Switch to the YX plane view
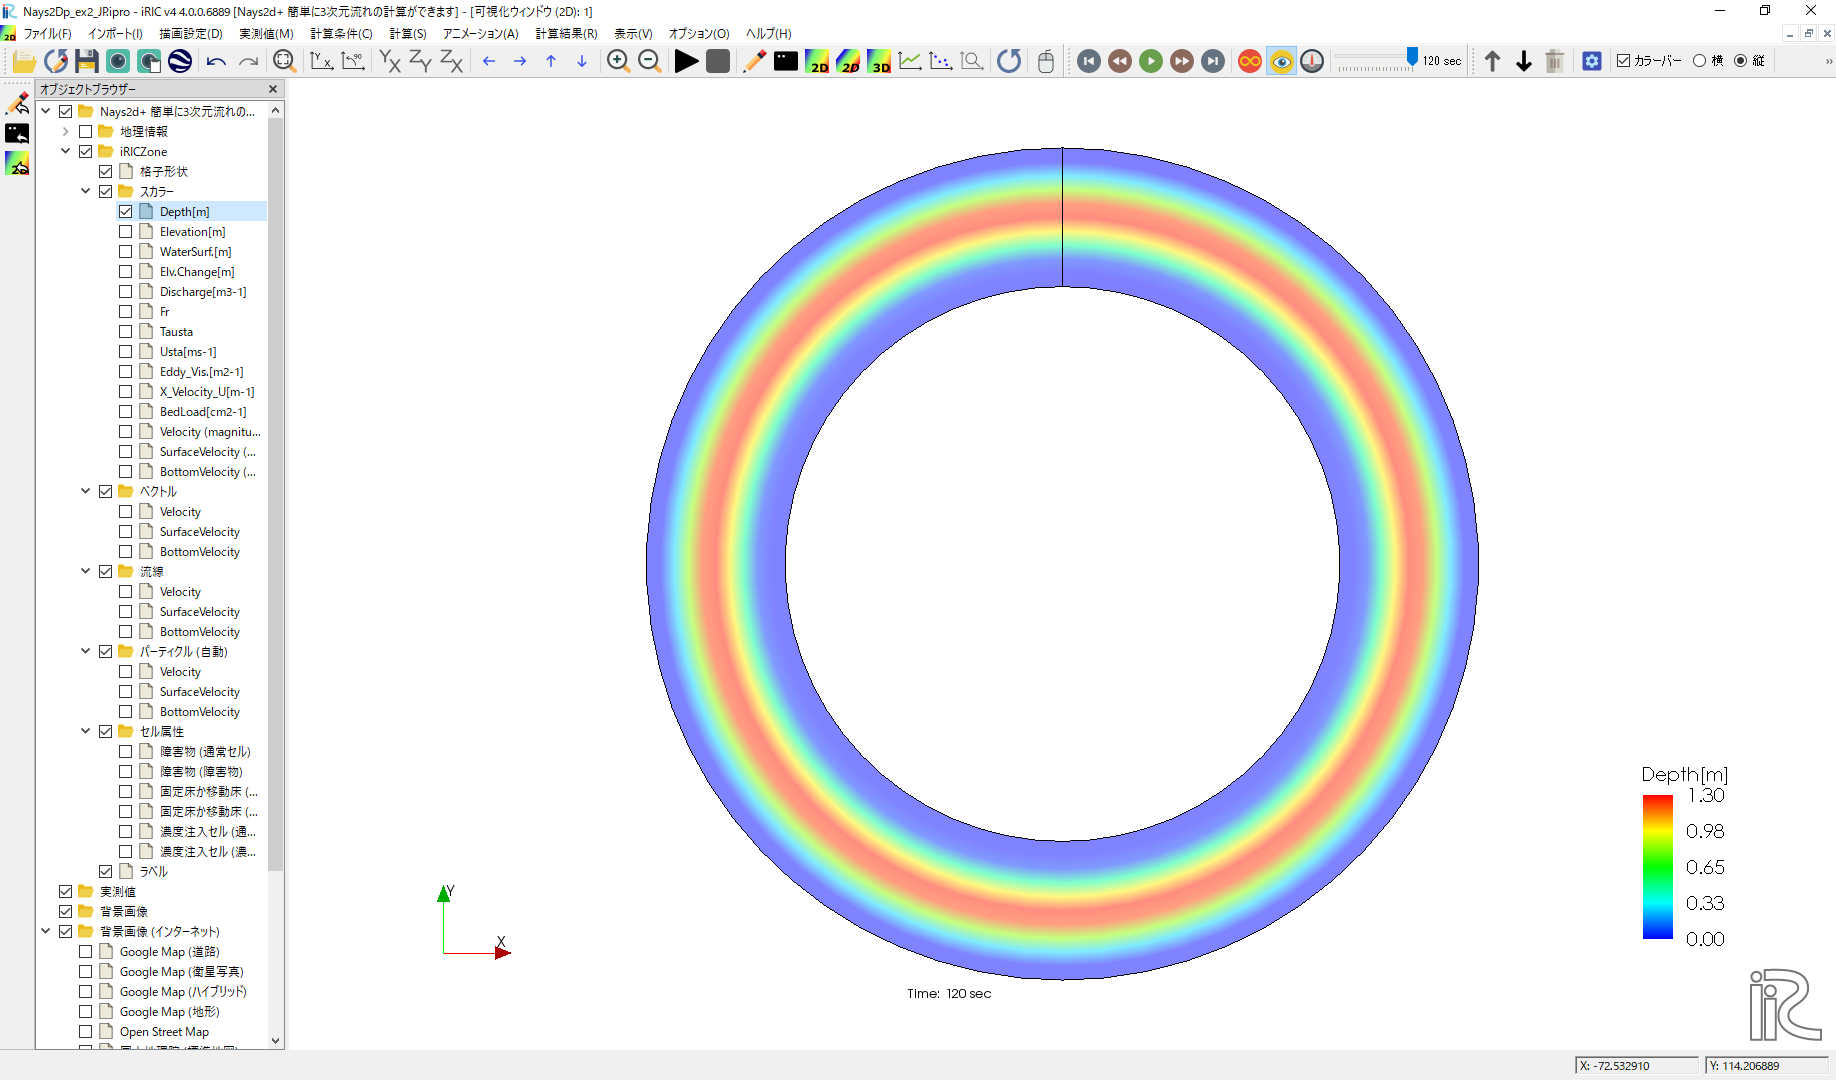 click(390, 61)
